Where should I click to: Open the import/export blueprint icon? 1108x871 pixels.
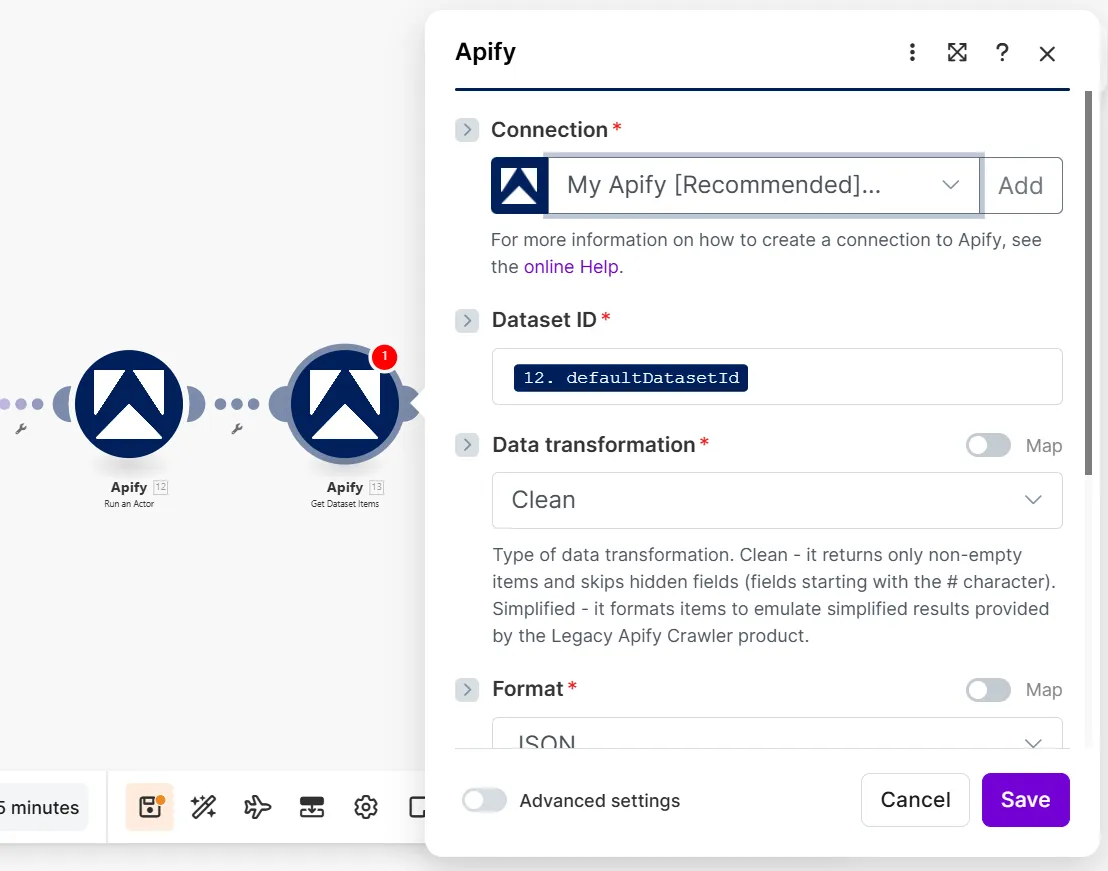[x=311, y=807]
